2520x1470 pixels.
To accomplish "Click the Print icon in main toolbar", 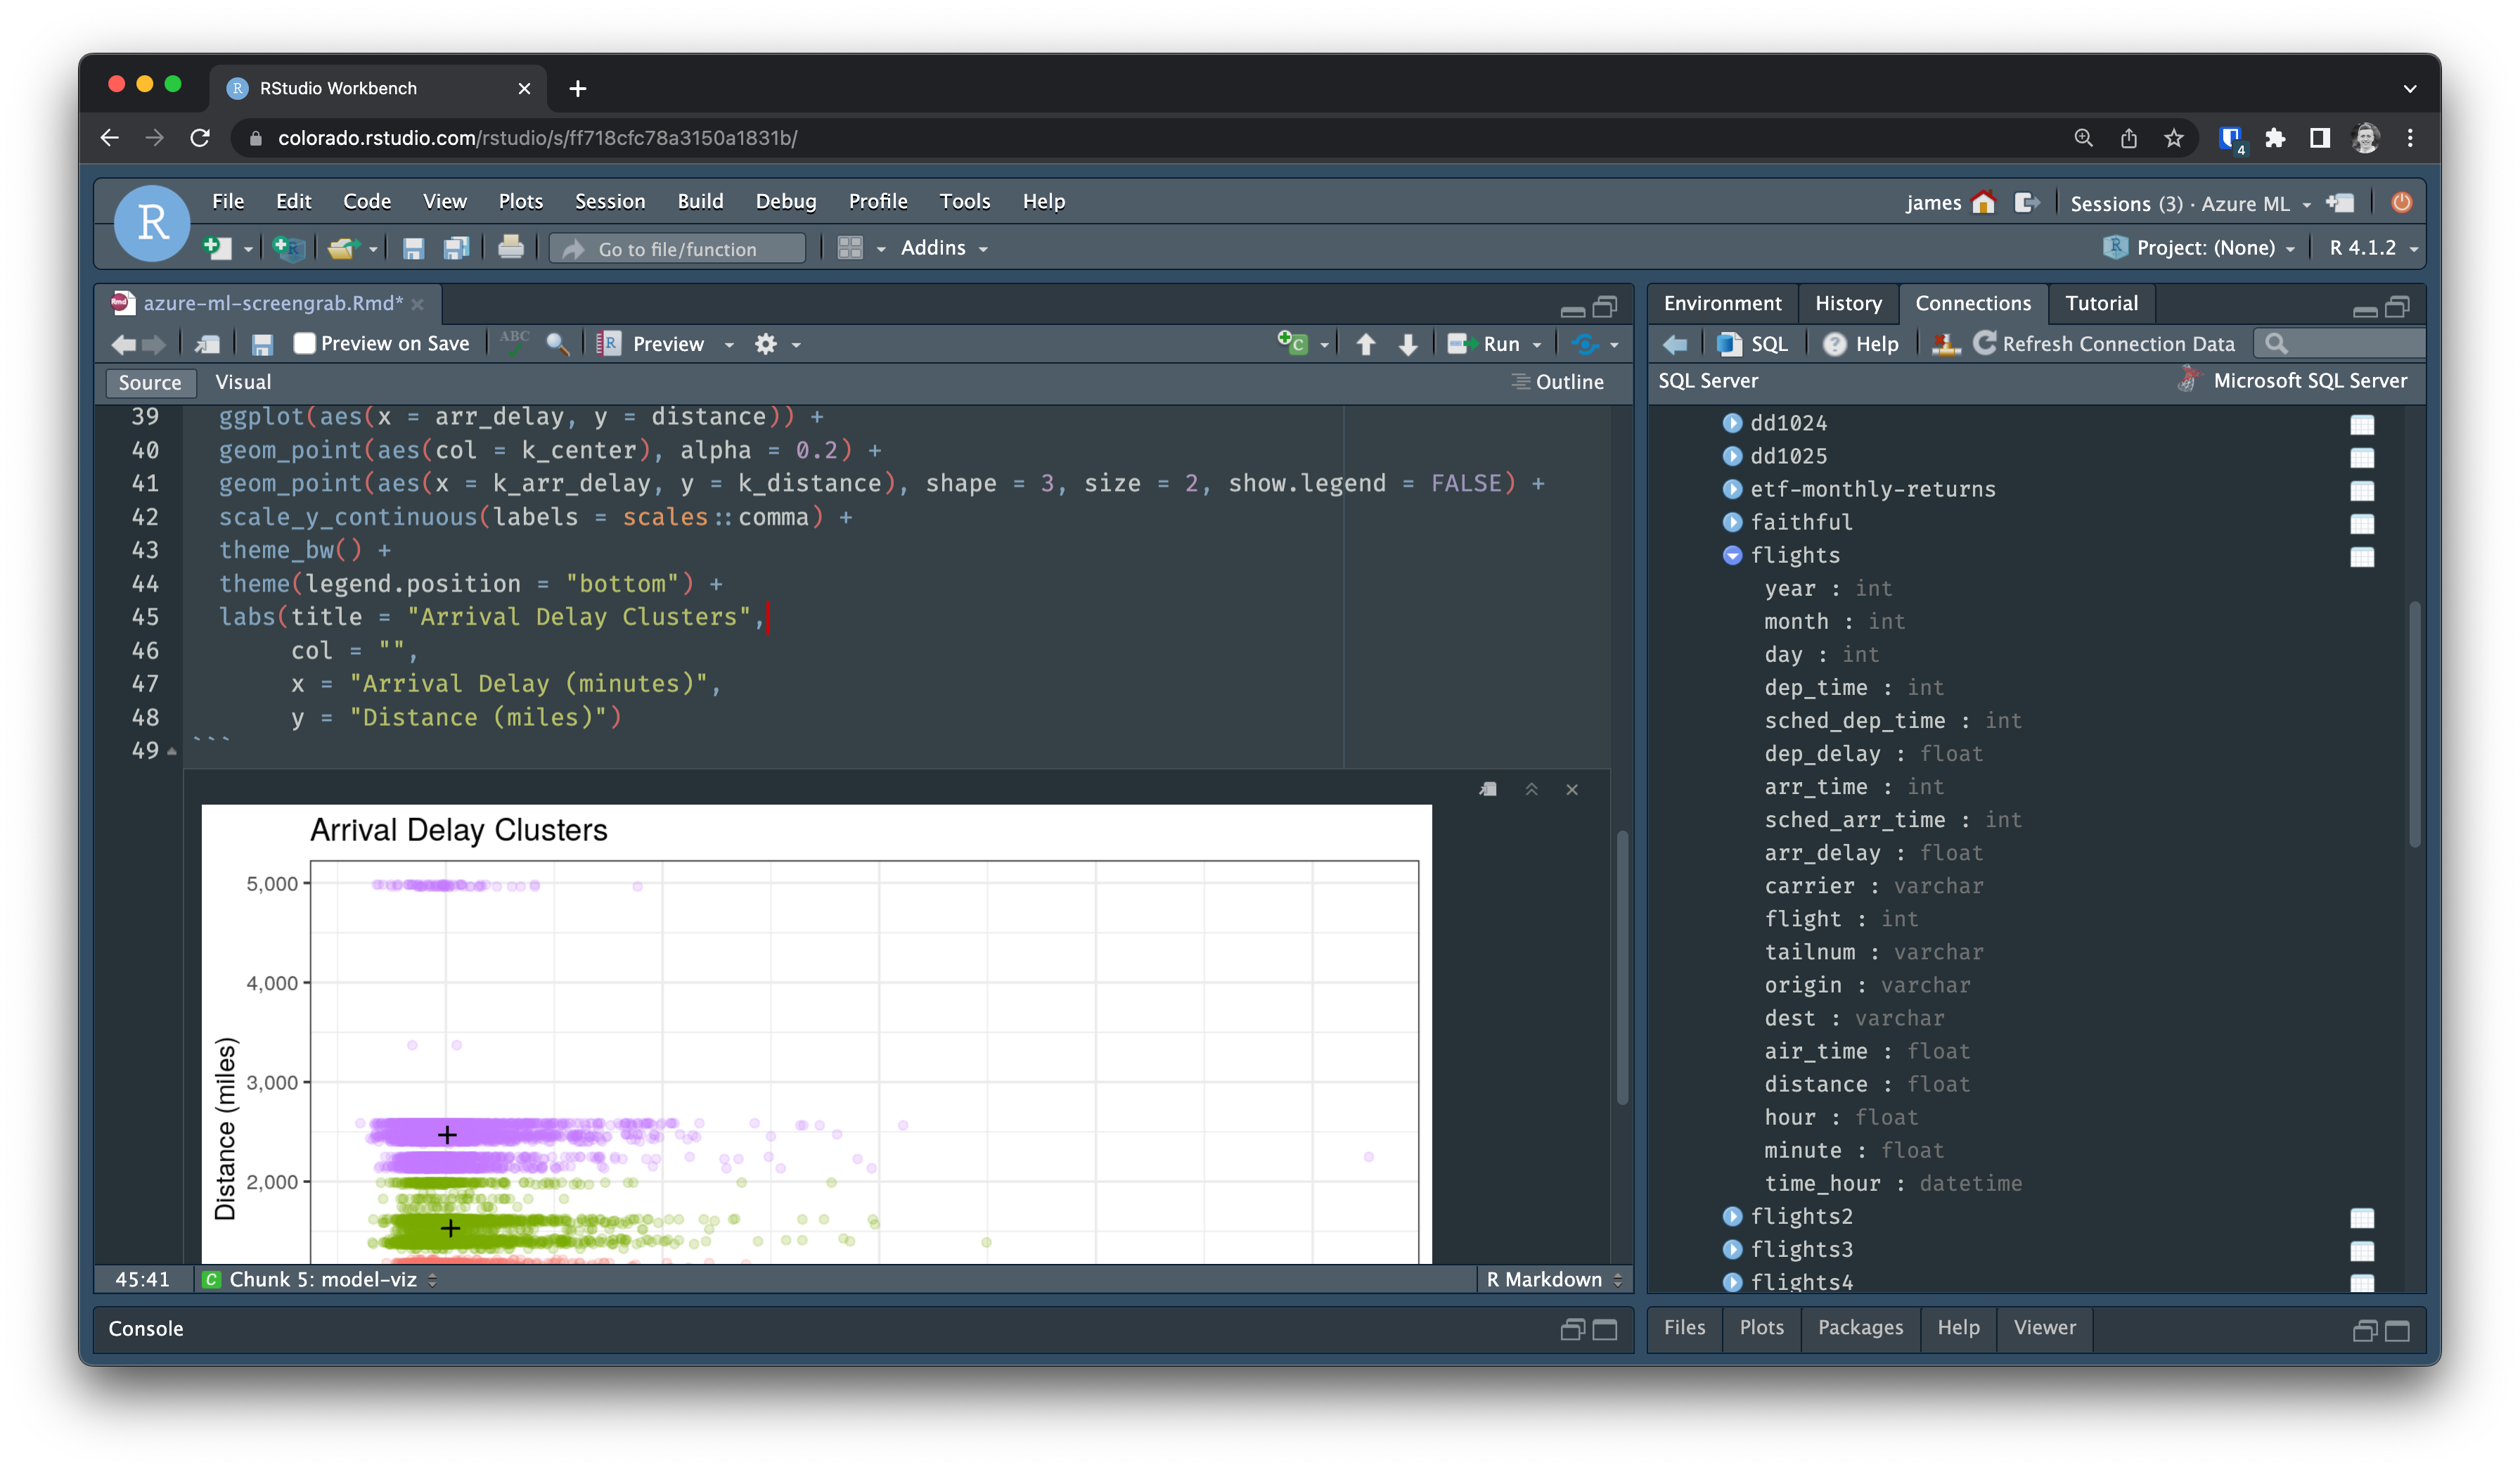I will [510, 248].
